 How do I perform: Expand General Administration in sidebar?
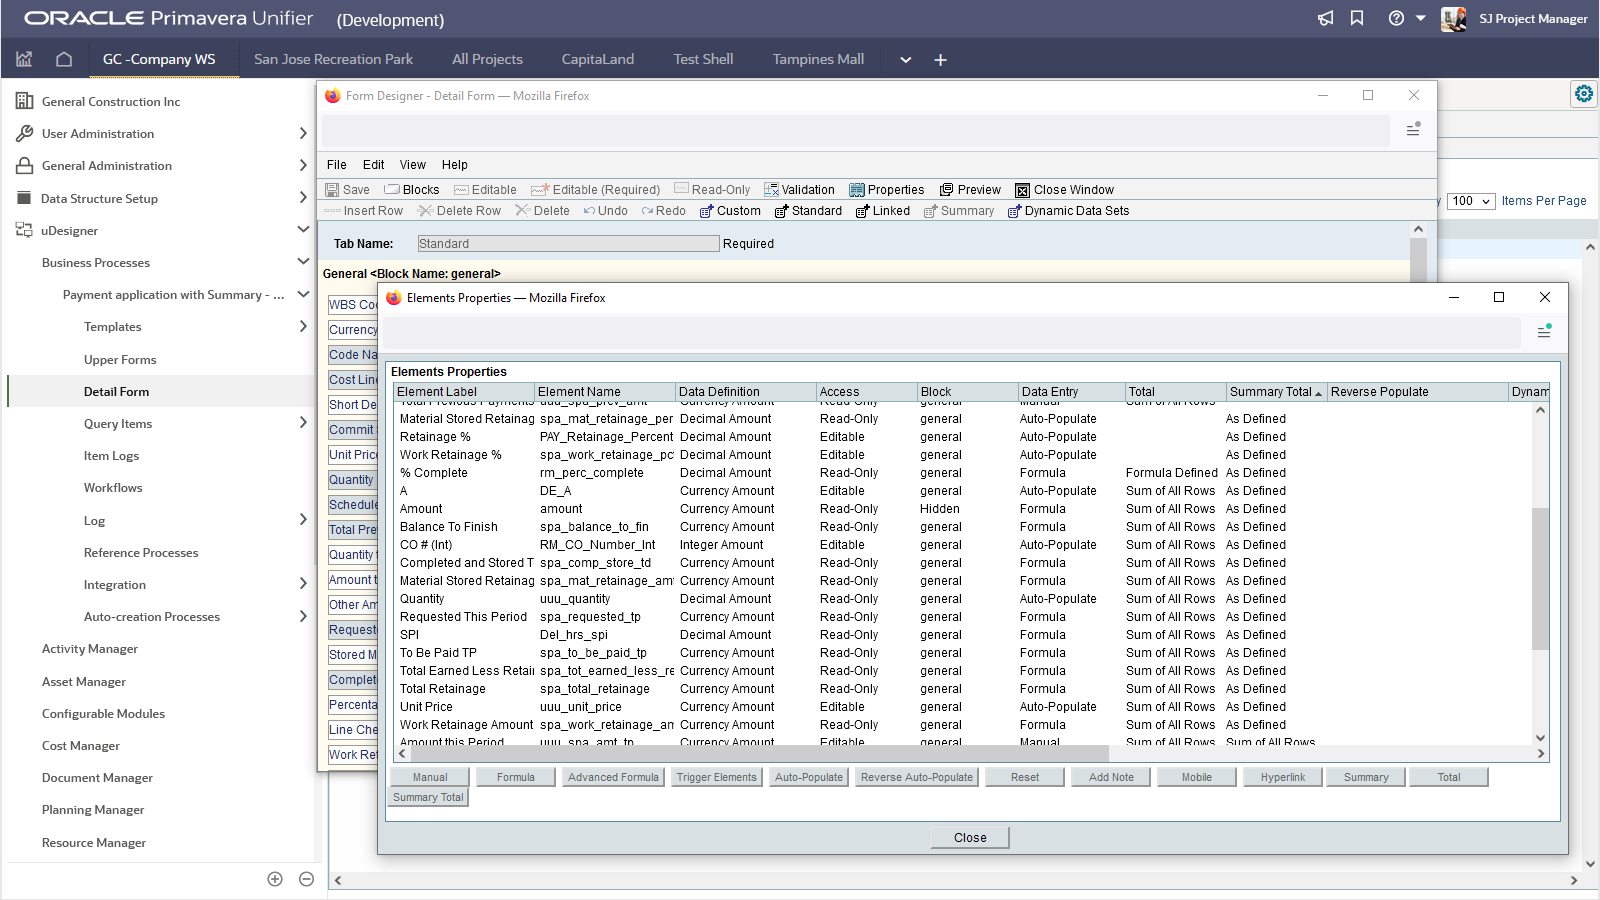(x=303, y=165)
